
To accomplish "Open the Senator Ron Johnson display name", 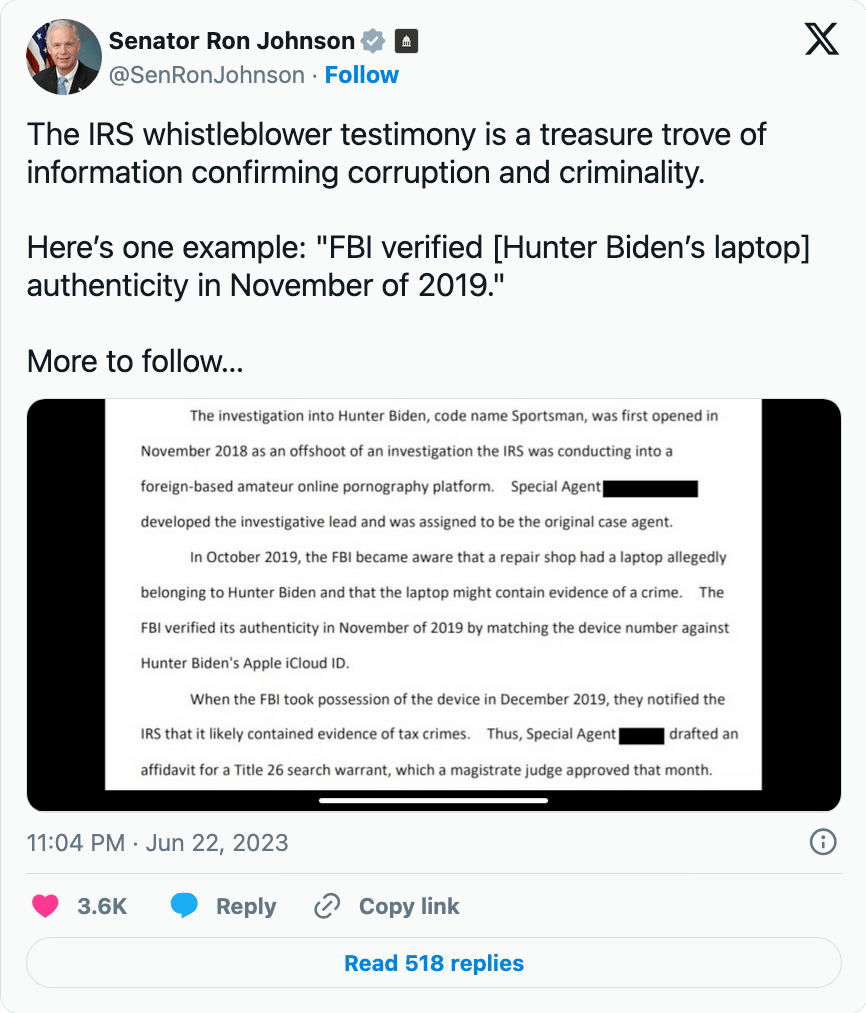I will coord(231,41).
